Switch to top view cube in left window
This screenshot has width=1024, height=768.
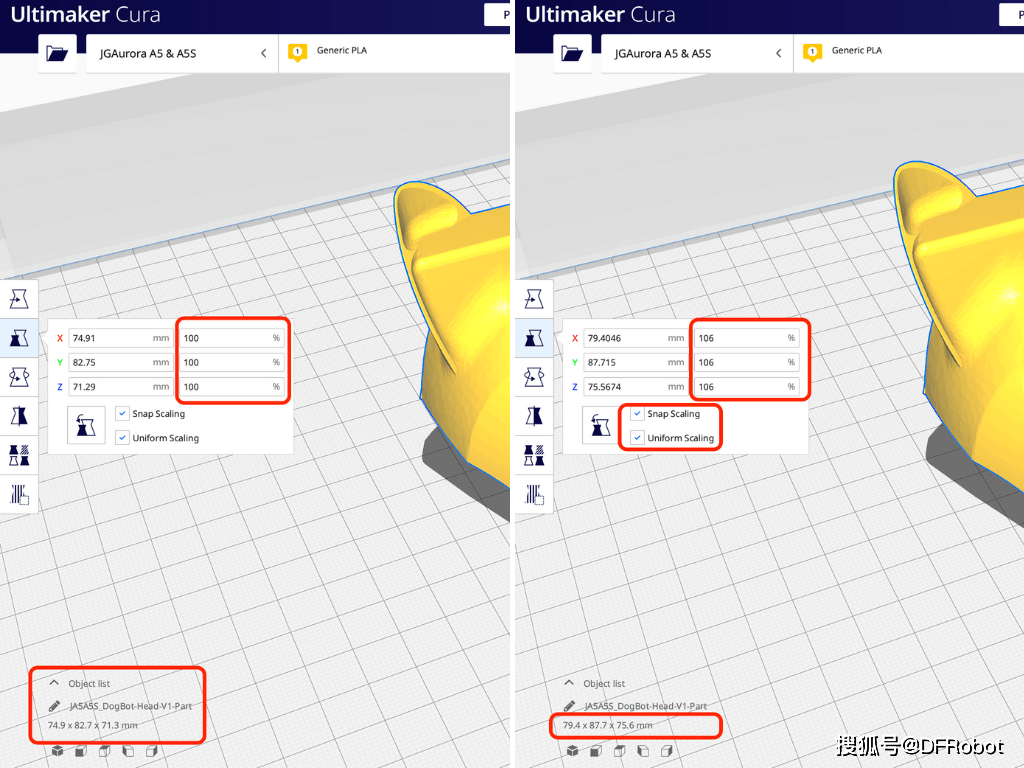click(104, 751)
